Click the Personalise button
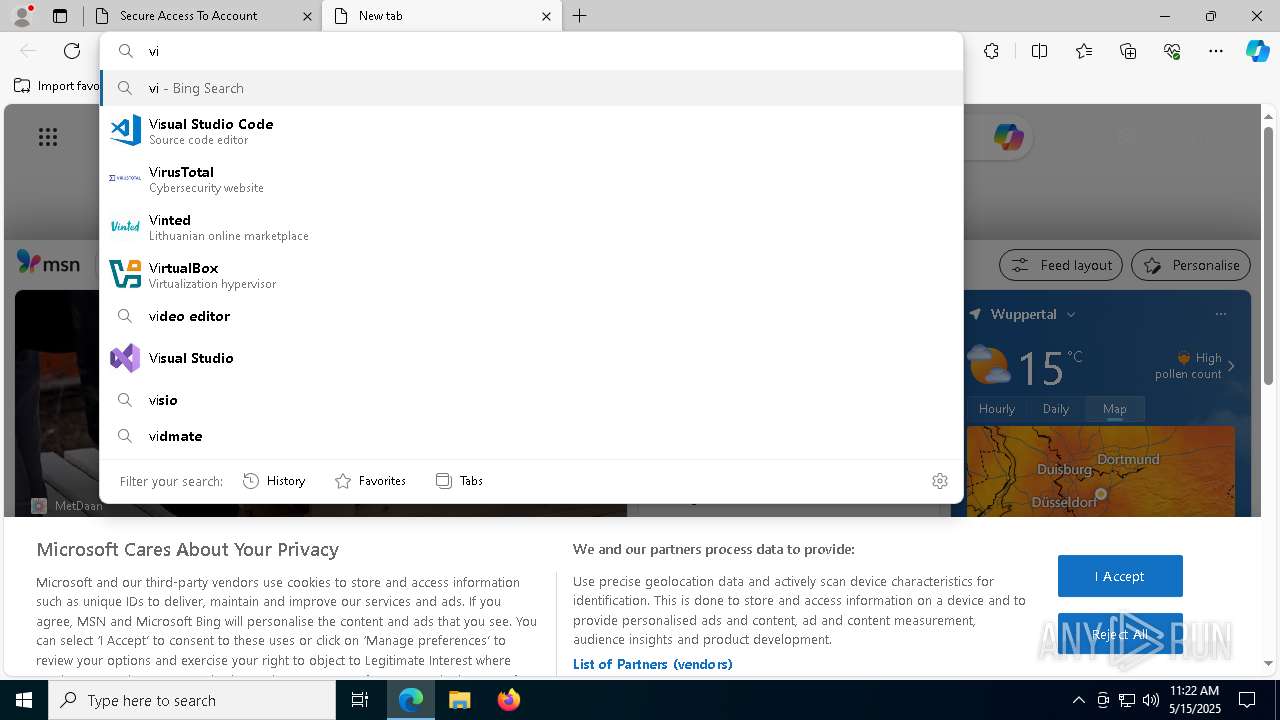Viewport: 1280px width, 720px height. tap(1191, 265)
